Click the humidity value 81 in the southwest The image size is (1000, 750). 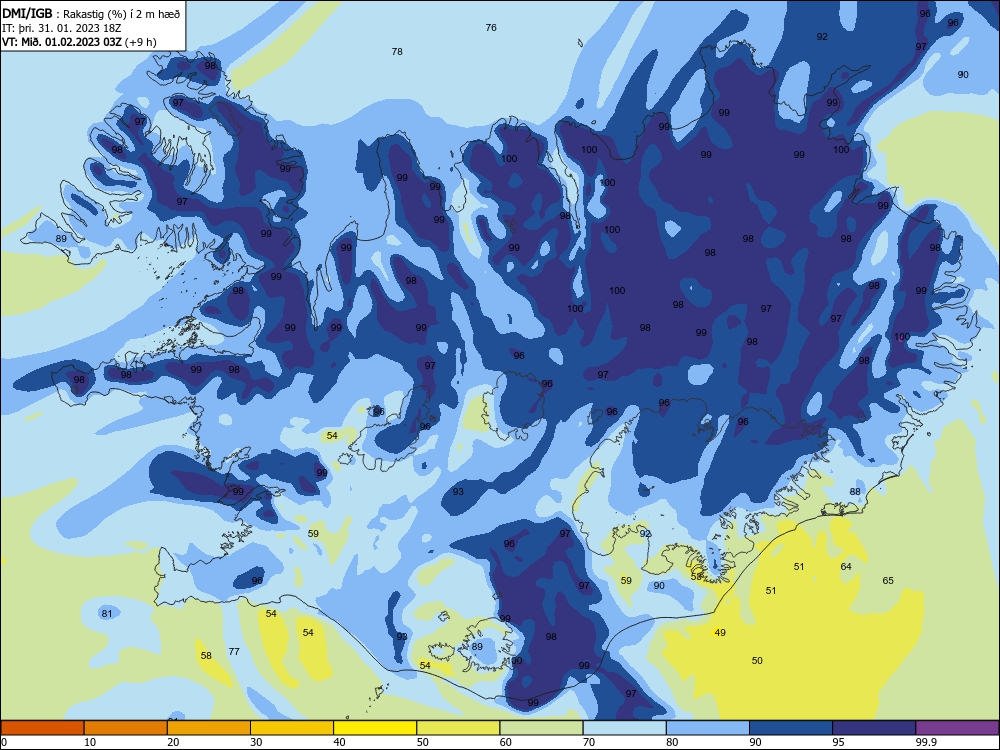[x=107, y=614]
